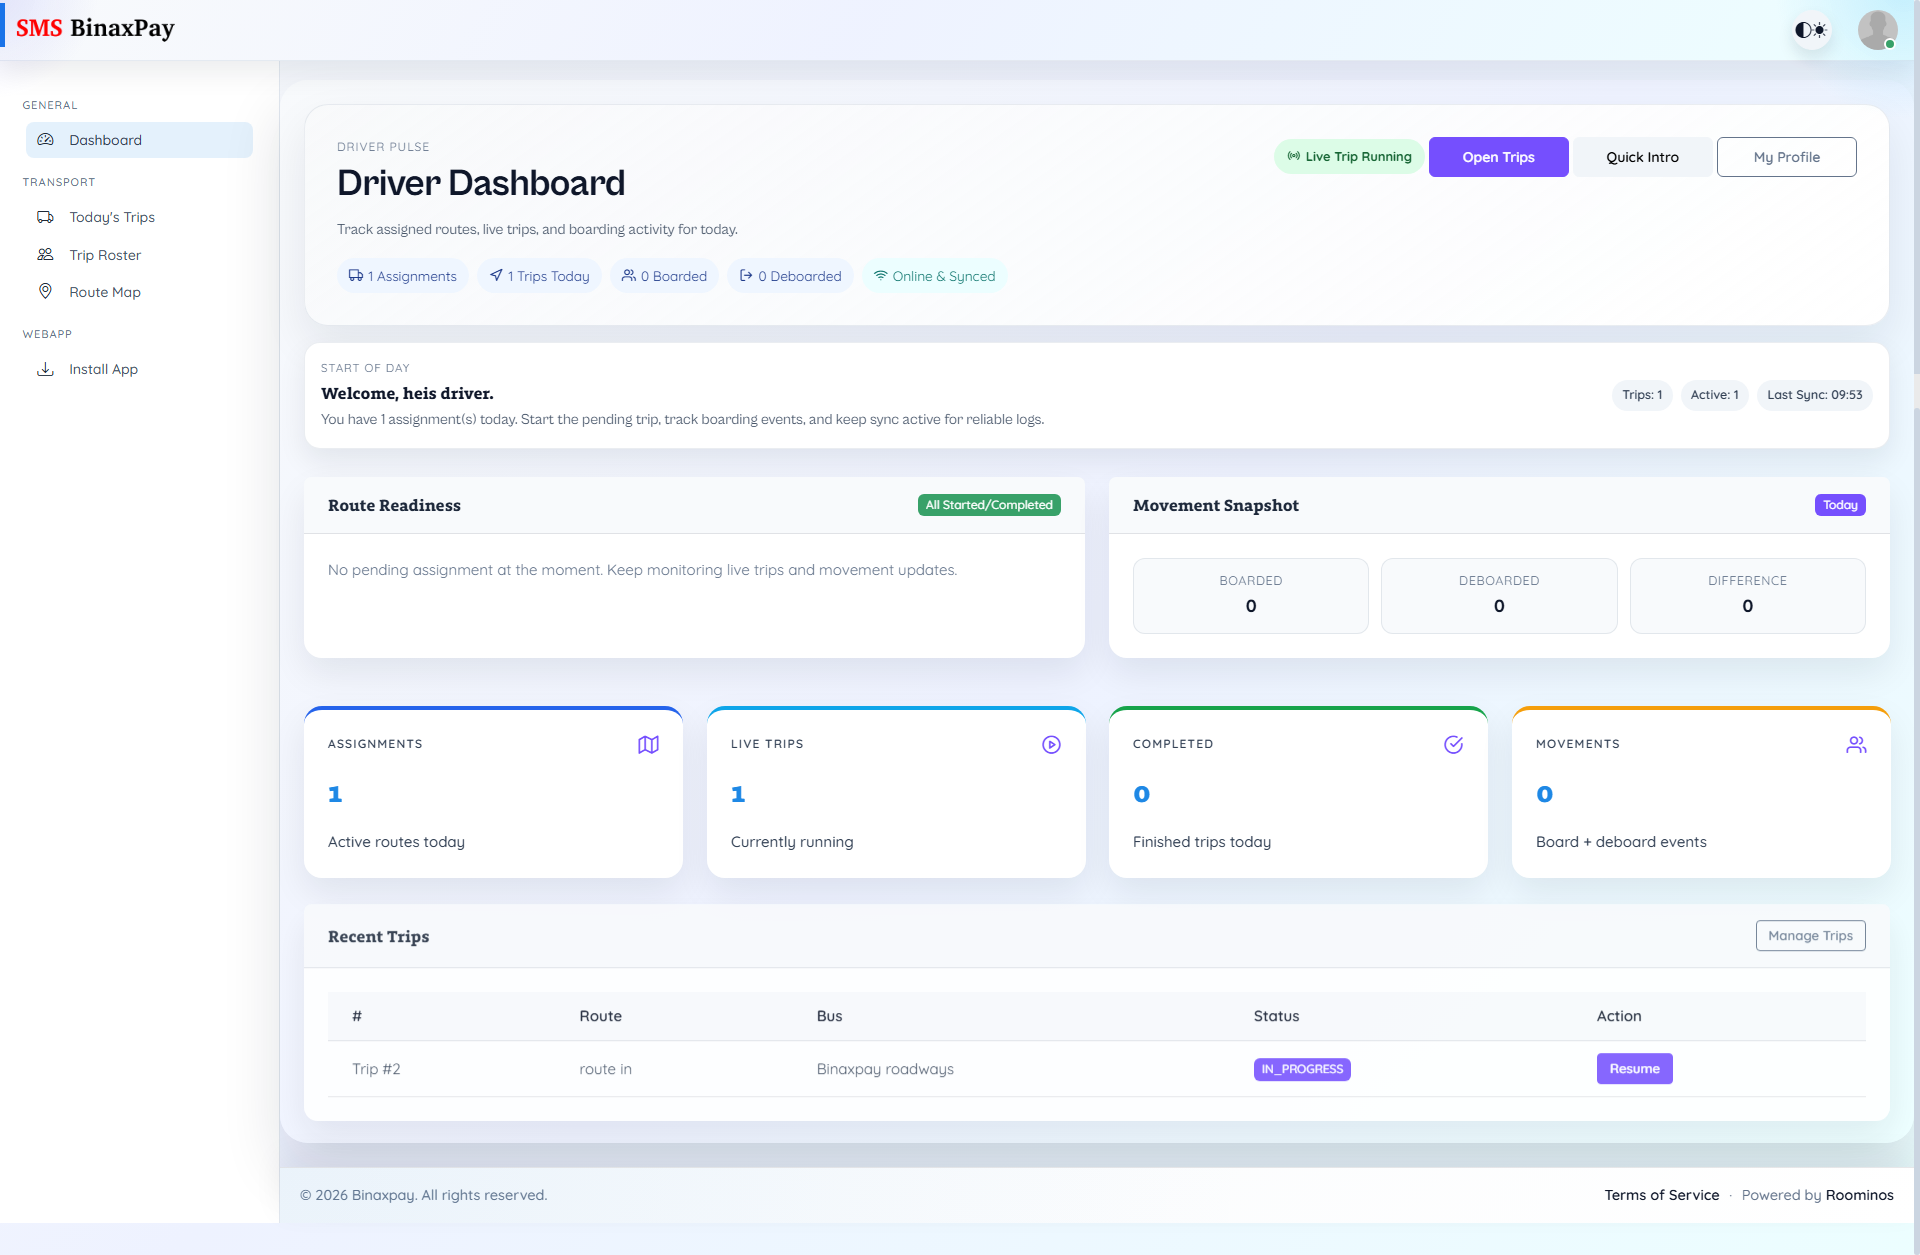Click the Install App download icon
The height and width of the screenshot is (1255, 1920).
pyautogui.click(x=45, y=369)
